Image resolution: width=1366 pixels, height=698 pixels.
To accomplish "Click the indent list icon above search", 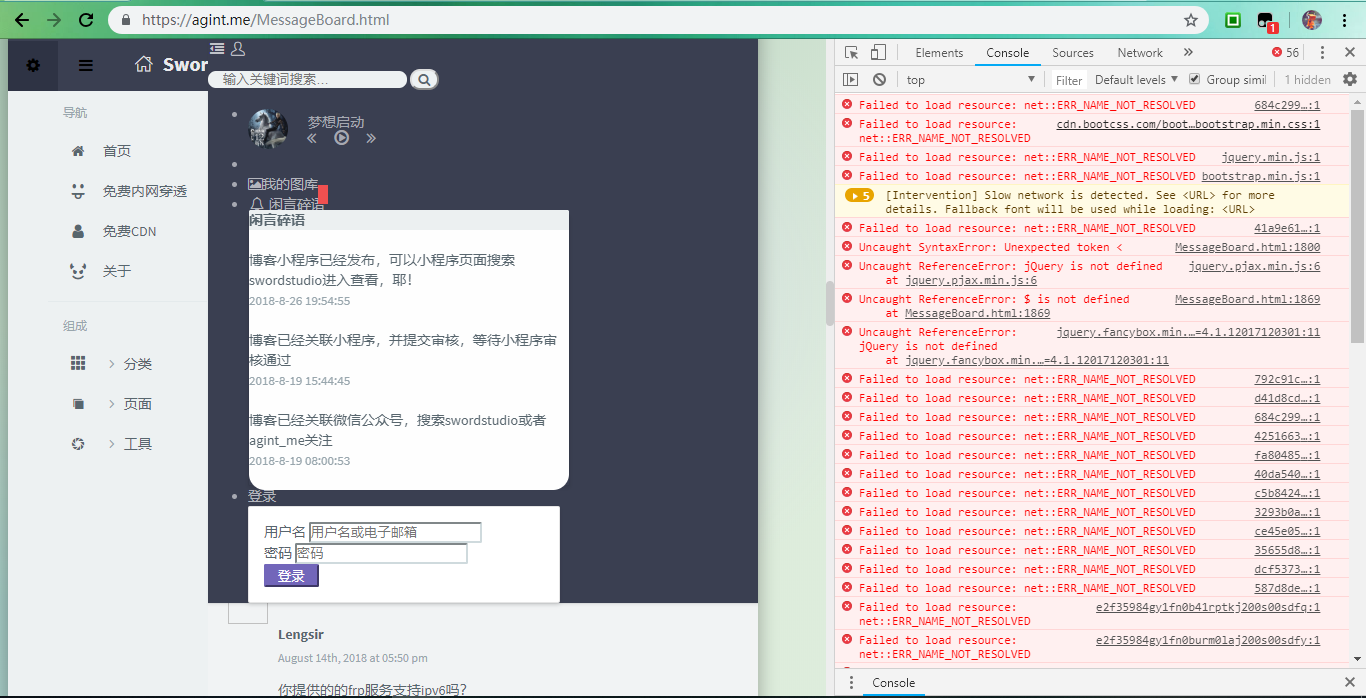I will [x=217, y=48].
